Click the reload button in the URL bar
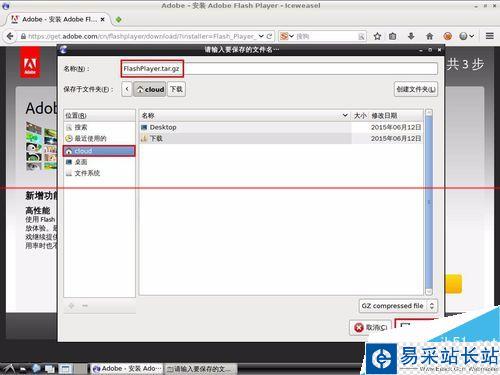Screen dimensions: 500x375 [x=269, y=36]
